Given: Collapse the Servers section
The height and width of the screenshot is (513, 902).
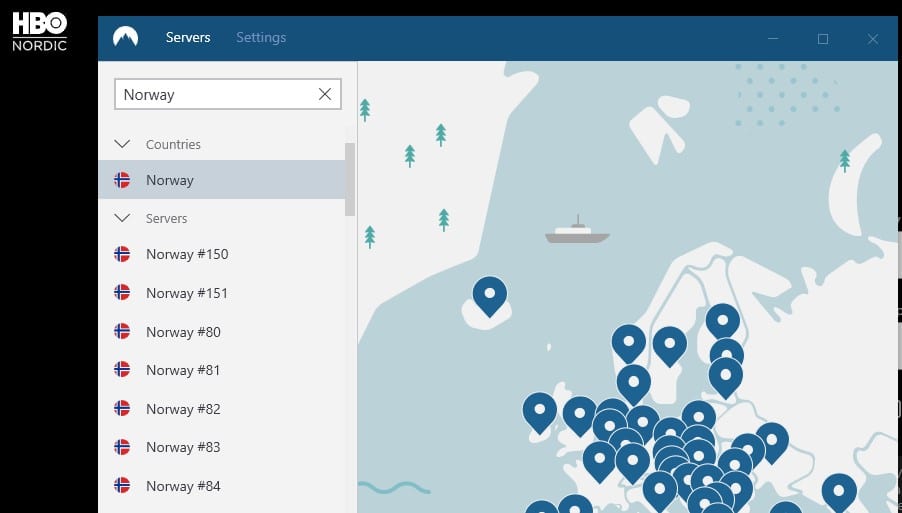Looking at the screenshot, I should pos(122,218).
